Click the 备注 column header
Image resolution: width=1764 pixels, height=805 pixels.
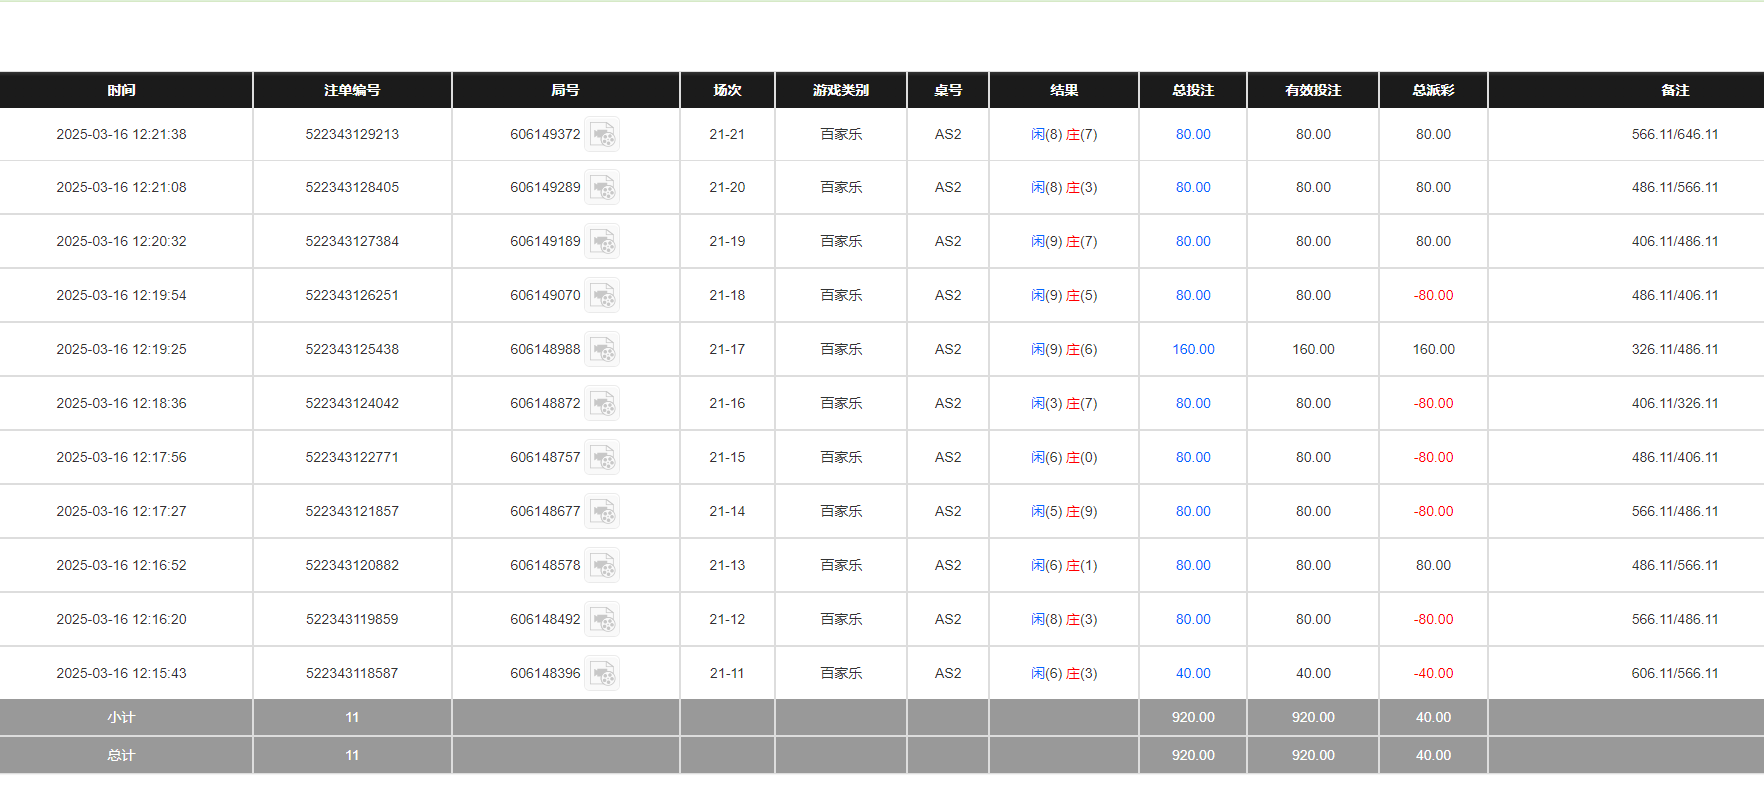1675,90
